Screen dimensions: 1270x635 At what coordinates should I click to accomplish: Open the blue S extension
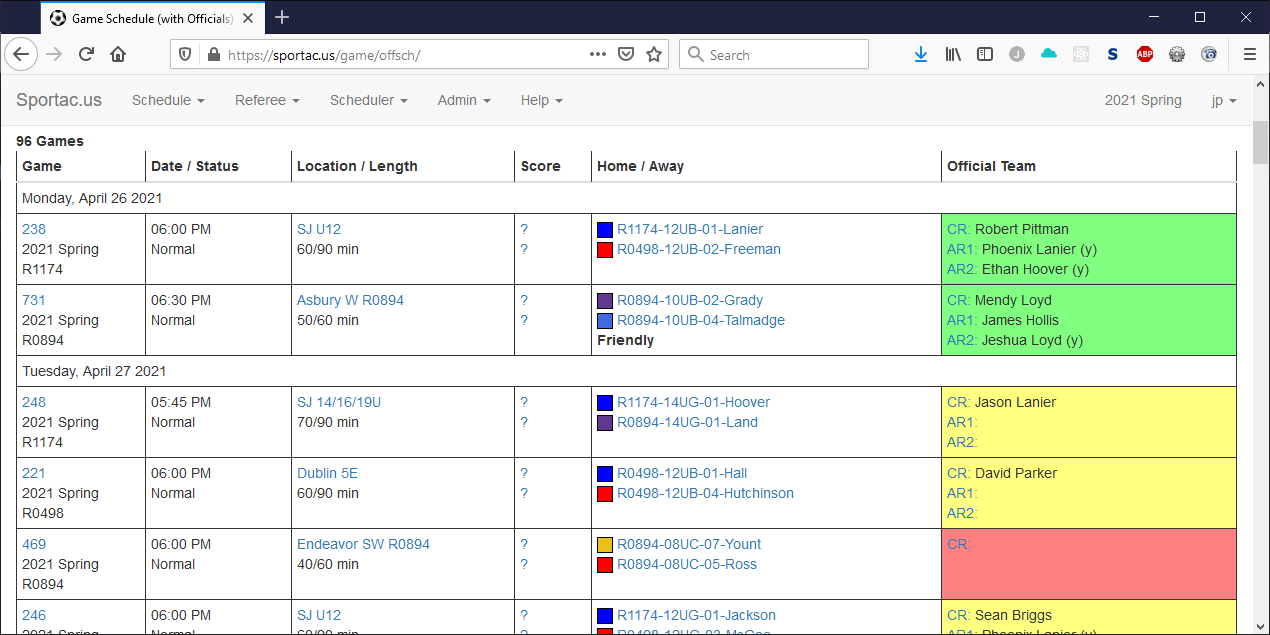(1112, 55)
